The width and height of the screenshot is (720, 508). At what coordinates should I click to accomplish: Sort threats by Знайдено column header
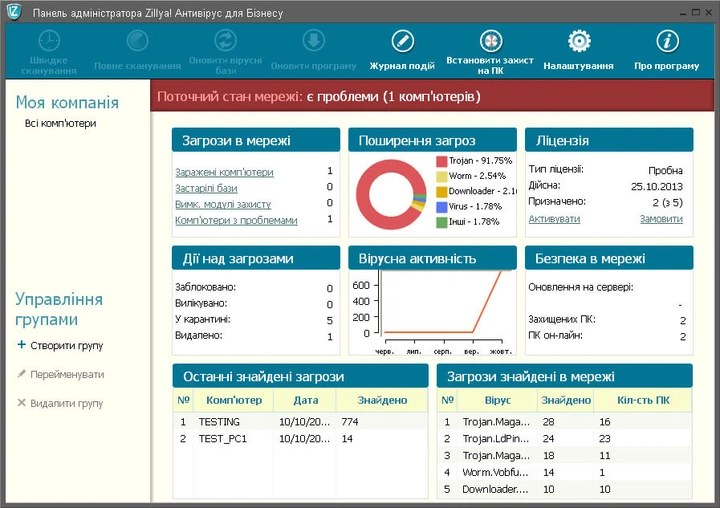click(380, 400)
